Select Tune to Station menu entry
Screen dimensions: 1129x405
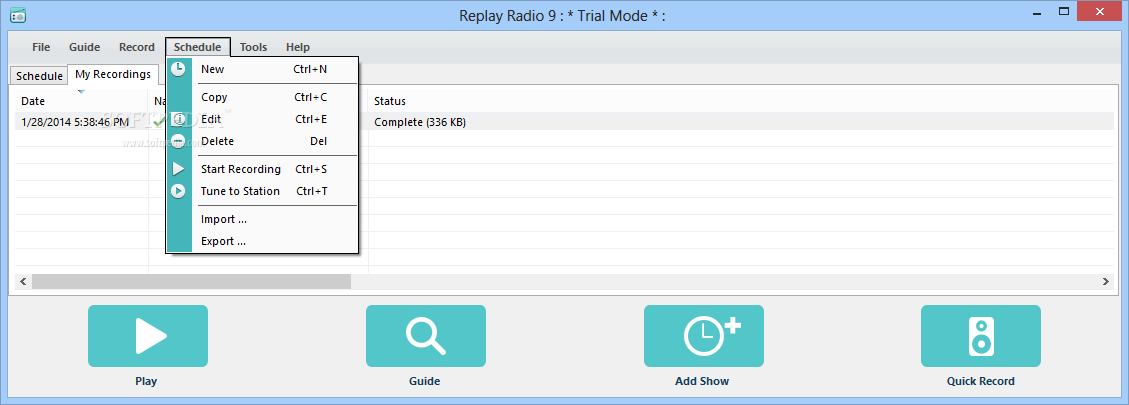coord(262,191)
